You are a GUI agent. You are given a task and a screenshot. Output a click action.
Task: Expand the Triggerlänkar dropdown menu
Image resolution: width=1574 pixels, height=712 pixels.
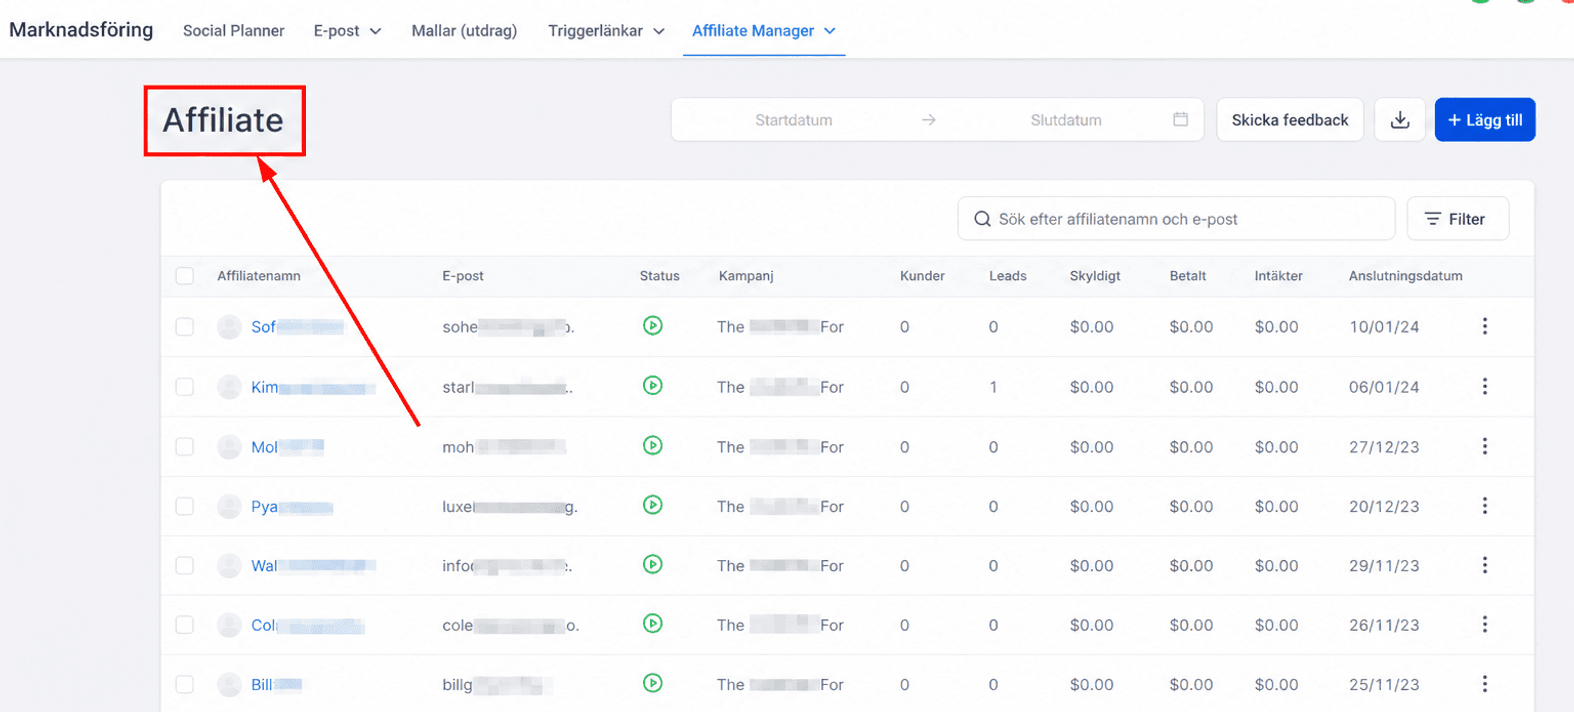(x=606, y=31)
